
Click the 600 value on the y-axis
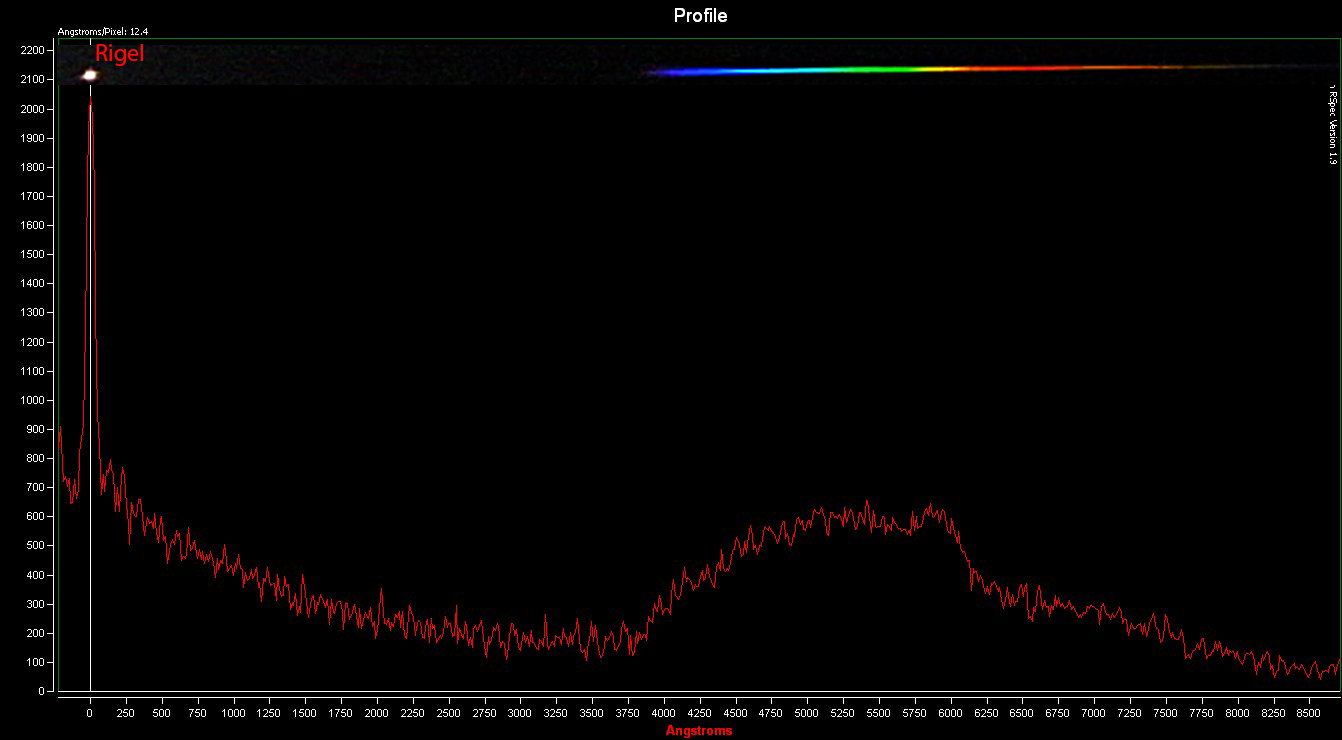36,517
